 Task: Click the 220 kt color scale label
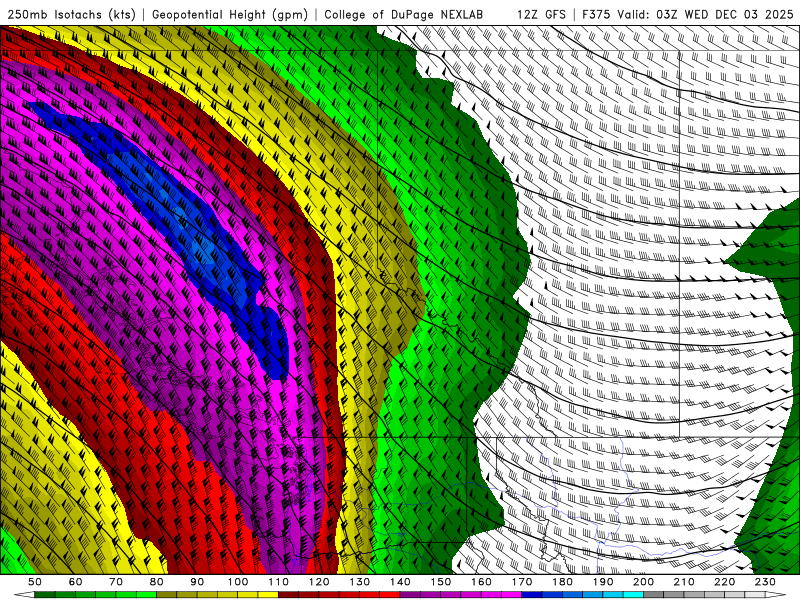coord(724,582)
